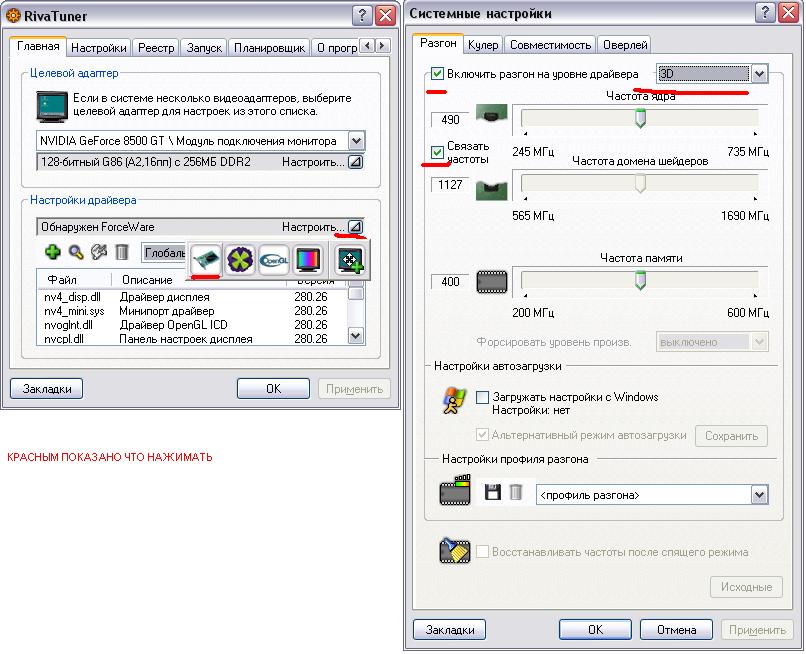Click OK in Системные настройки
The height and width of the screenshot is (654, 806).
[x=595, y=630]
